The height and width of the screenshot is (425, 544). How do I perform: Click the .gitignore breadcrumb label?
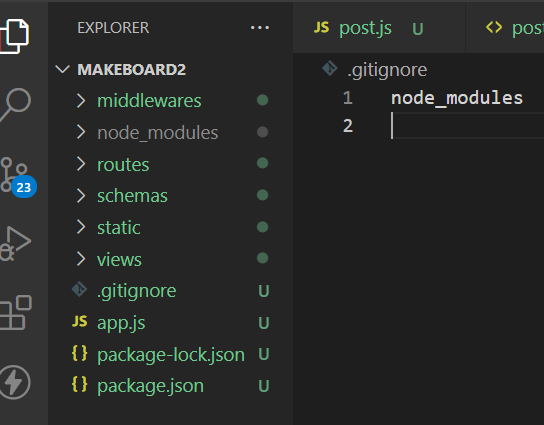coord(387,70)
